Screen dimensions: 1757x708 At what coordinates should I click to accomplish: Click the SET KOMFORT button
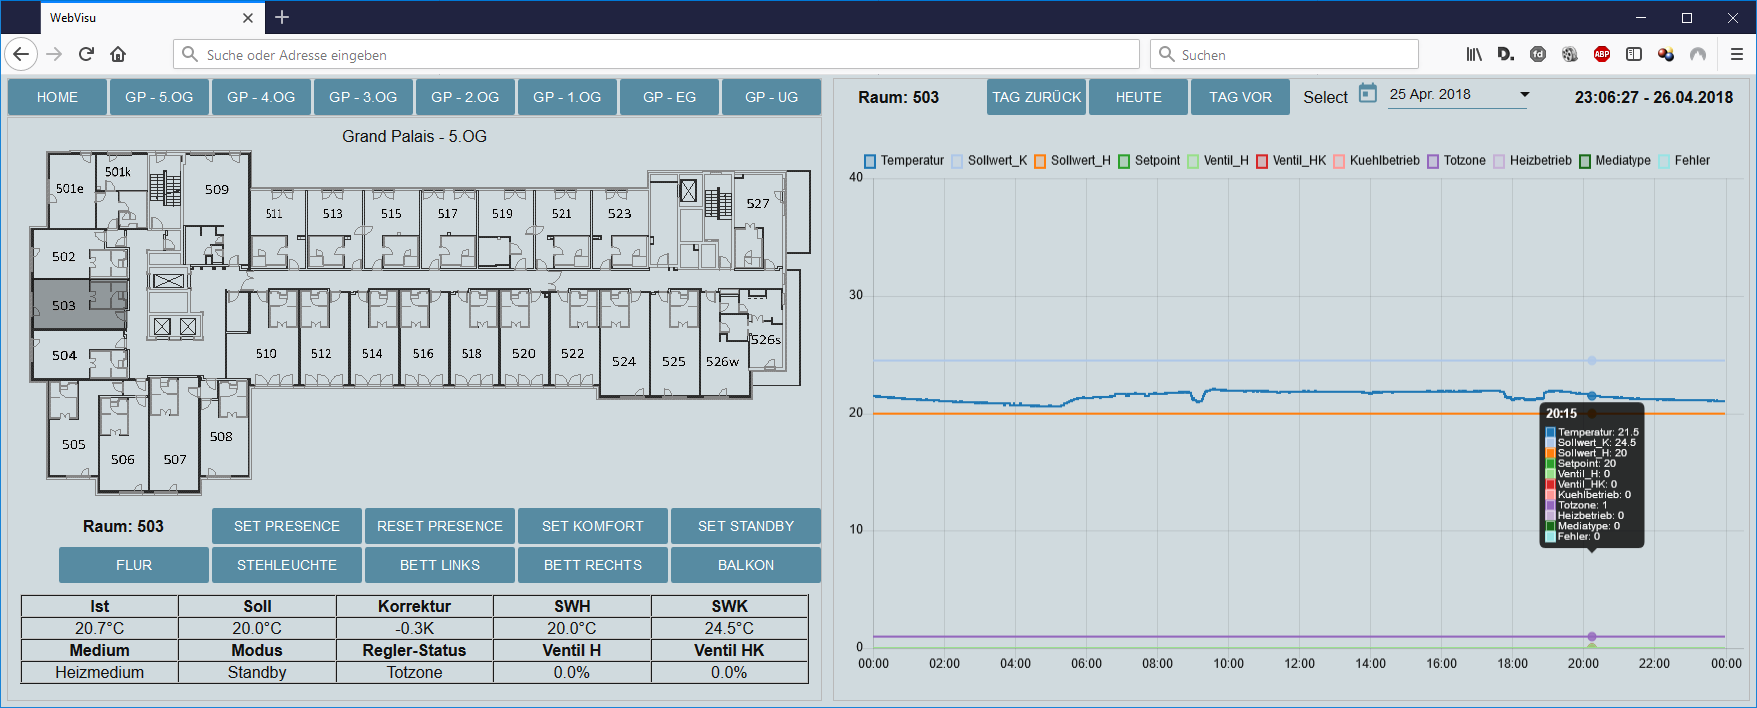(x=593, y=526)
